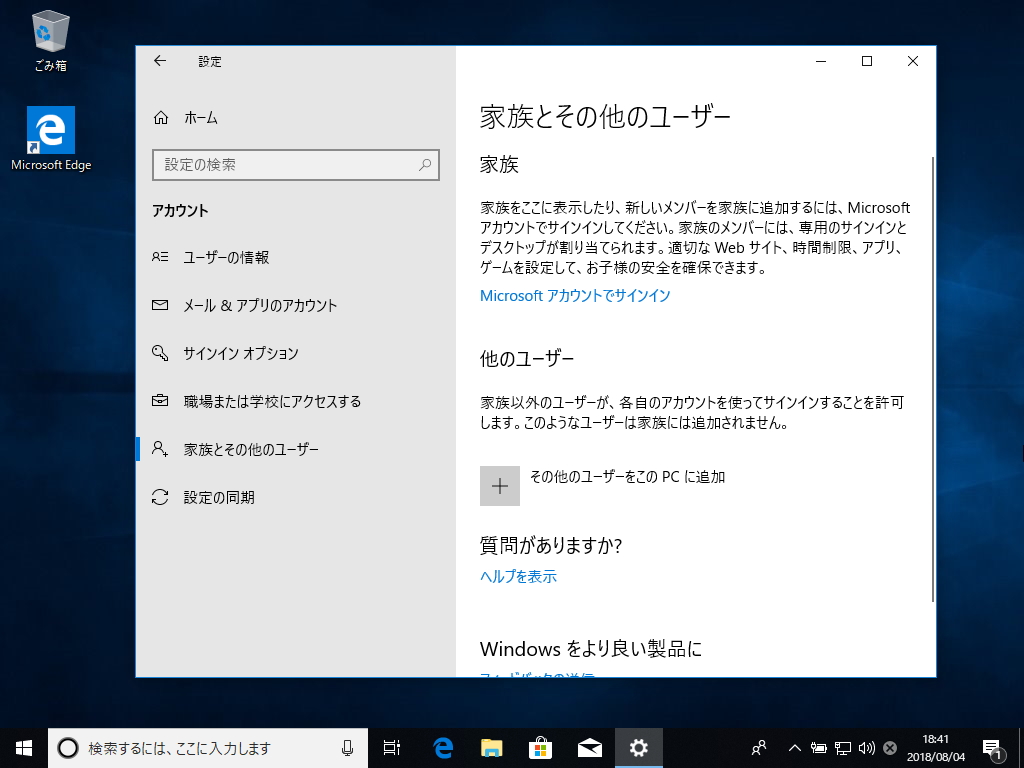Click the People icon on the taskbar
The image size is (1024, 768).
coord(758,747)
